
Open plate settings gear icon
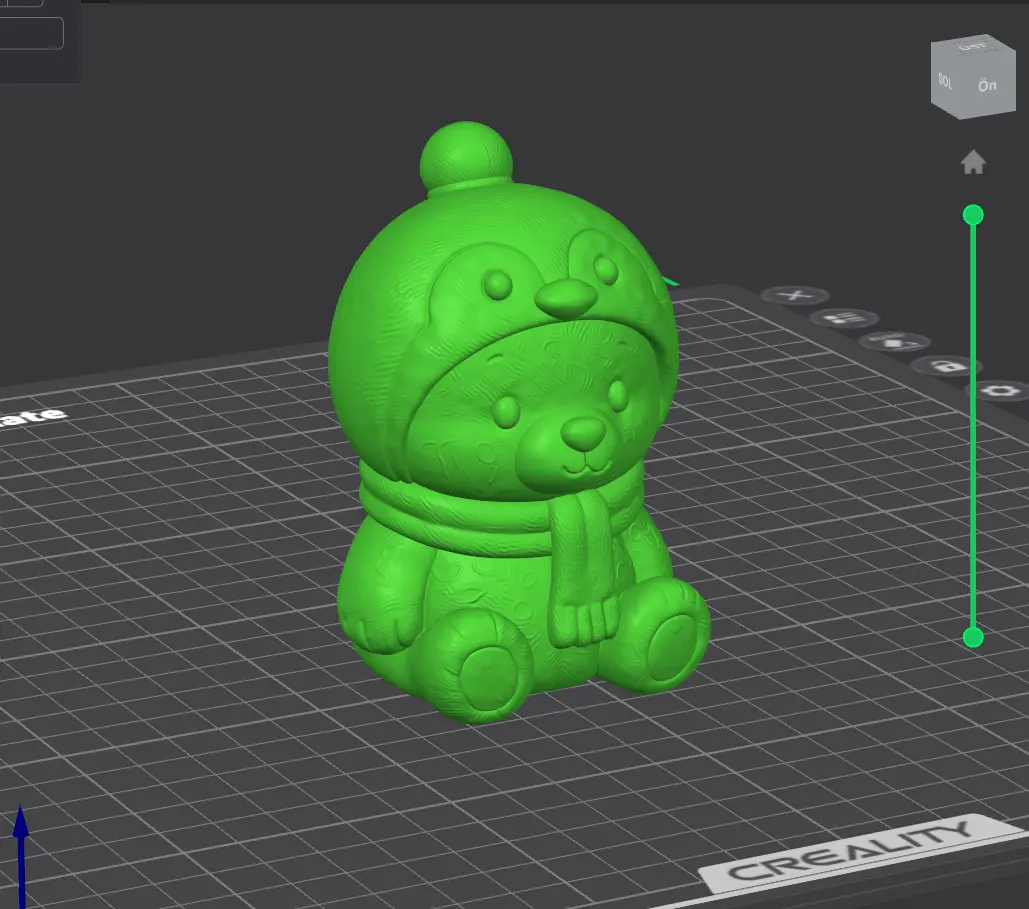tap(999, 392)
